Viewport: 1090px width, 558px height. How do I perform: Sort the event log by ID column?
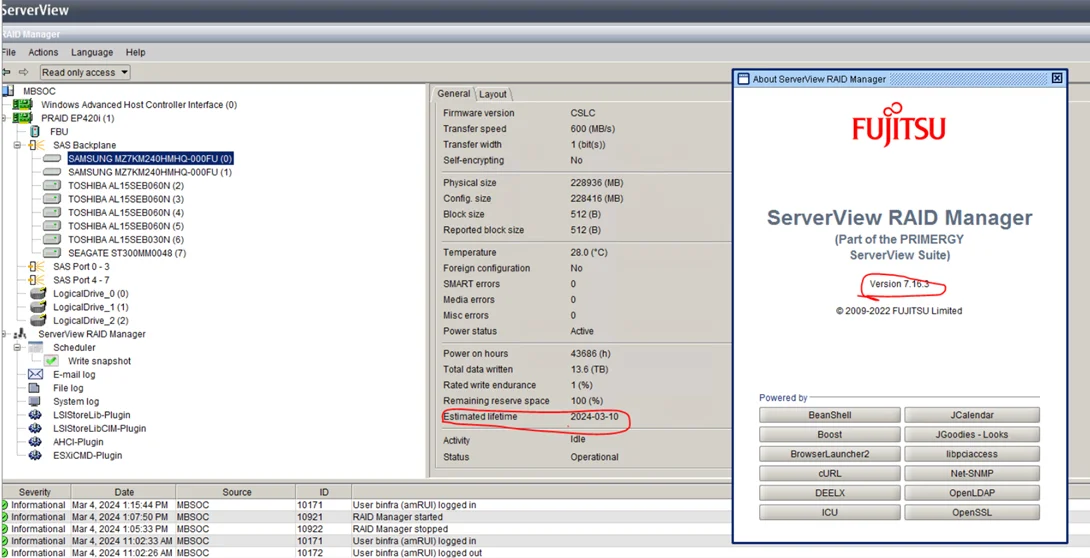(324, 492)
